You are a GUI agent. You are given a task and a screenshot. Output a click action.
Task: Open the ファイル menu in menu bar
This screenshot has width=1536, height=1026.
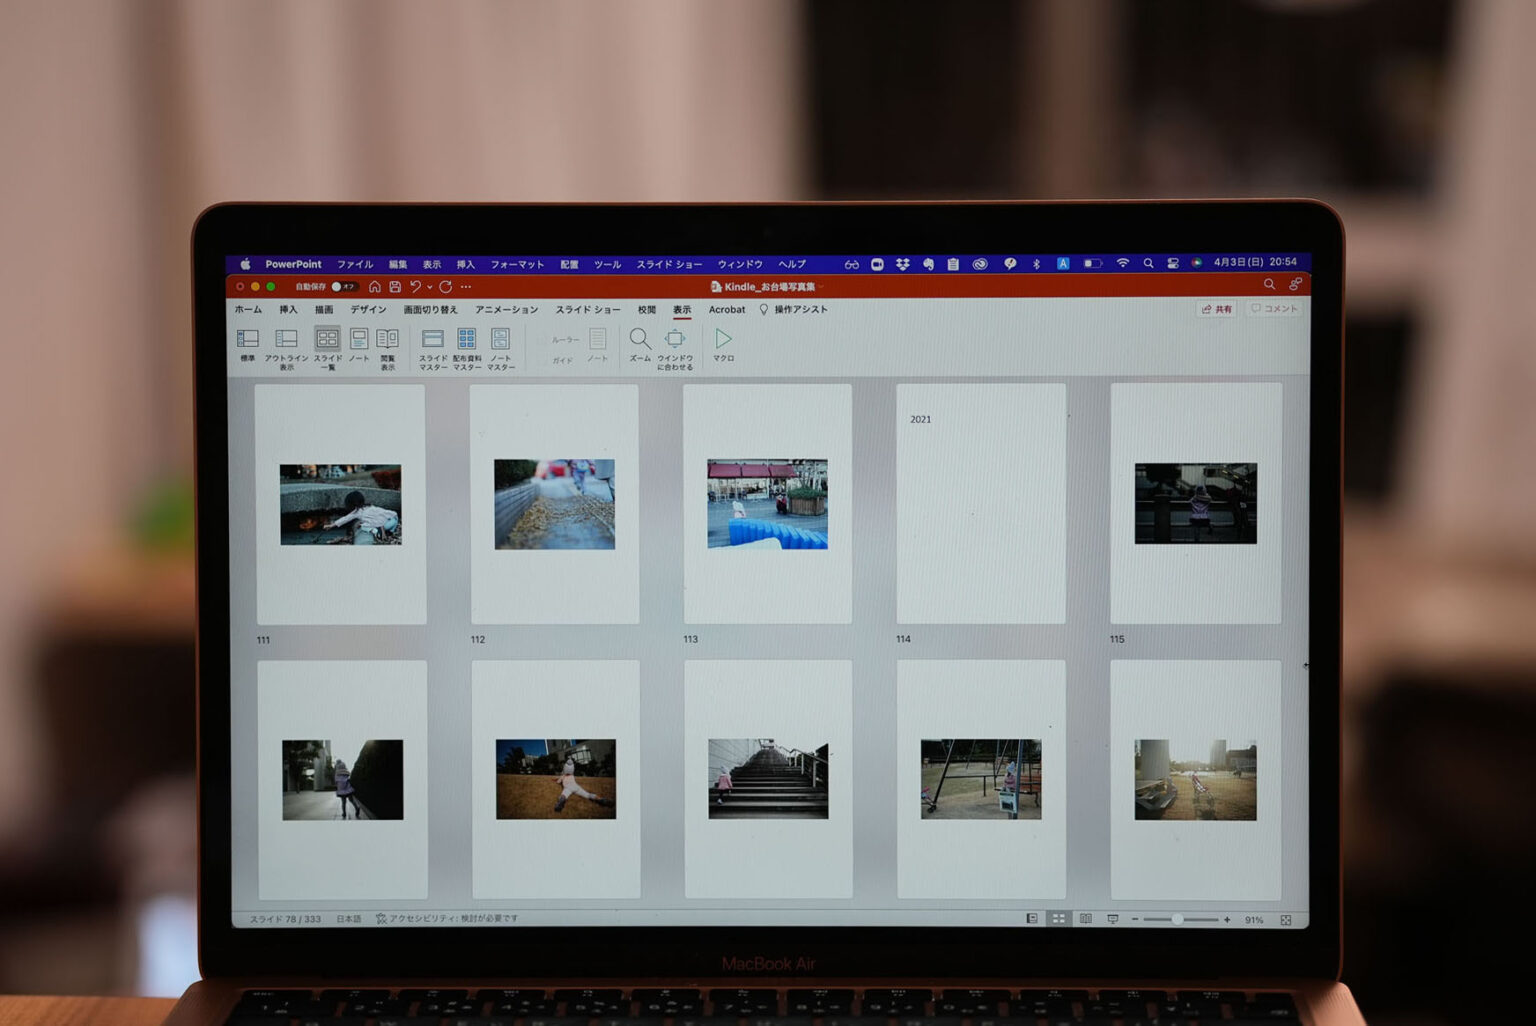354,265
